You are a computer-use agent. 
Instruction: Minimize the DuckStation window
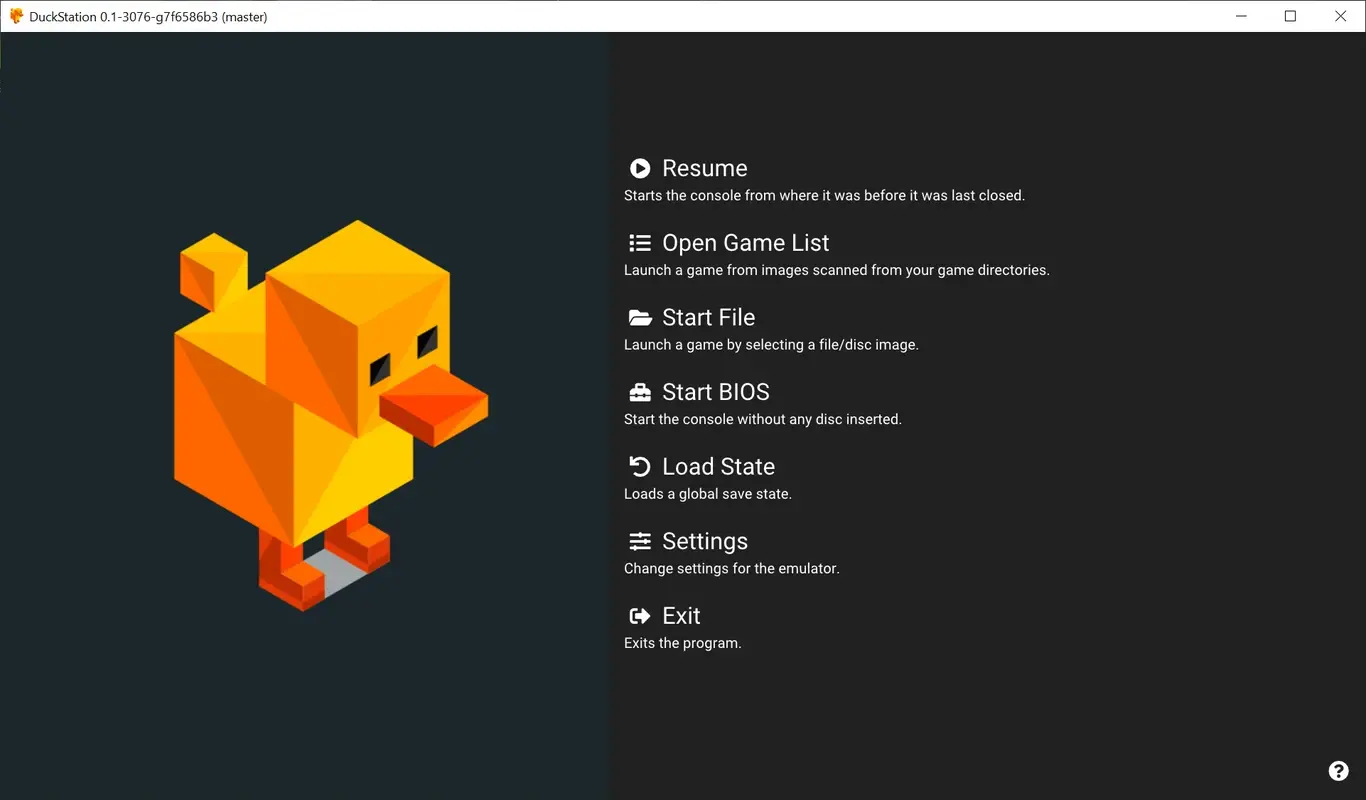pyautogui.click(x=1241, y=16)
